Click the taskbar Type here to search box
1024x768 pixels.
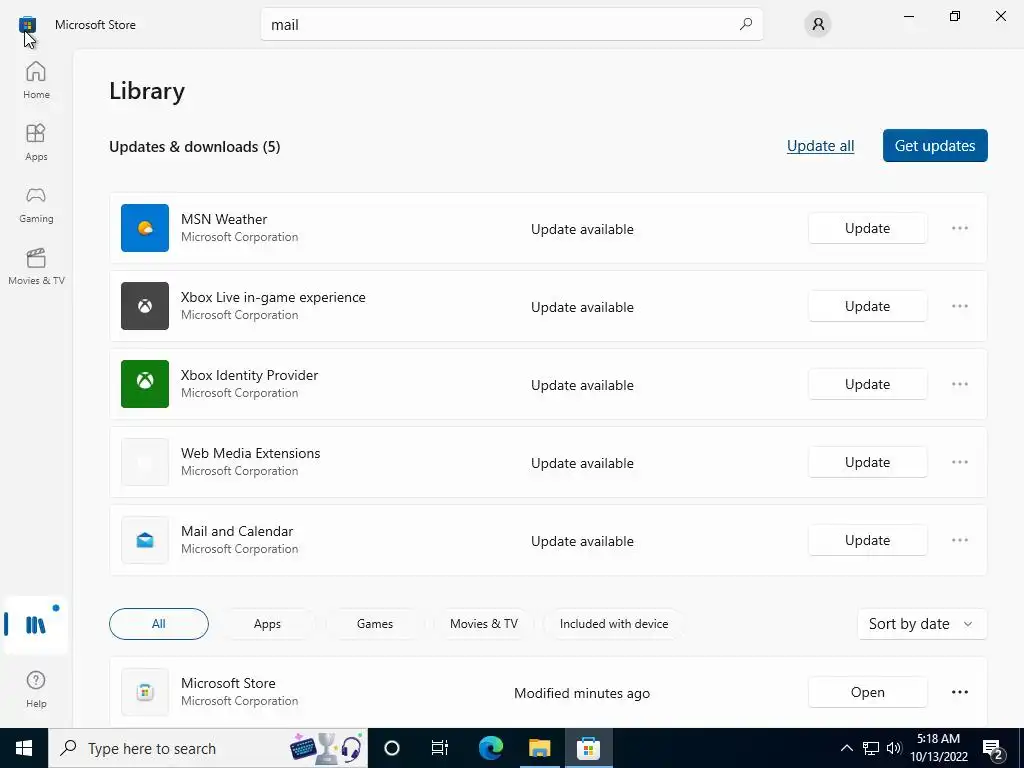tap(208, 748)
